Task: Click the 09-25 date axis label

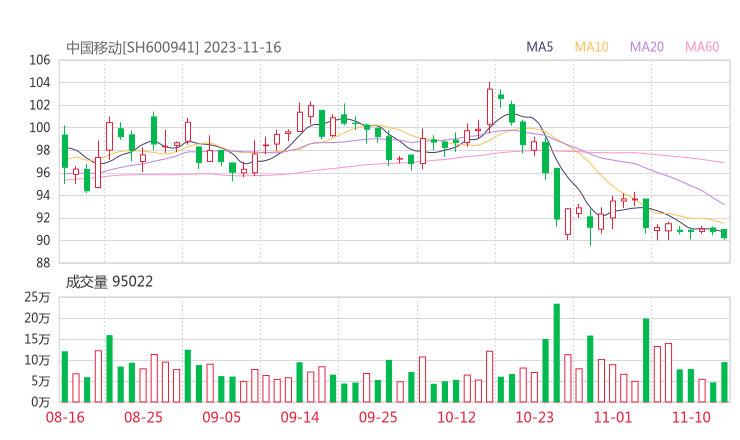Action: coord(378,417)
